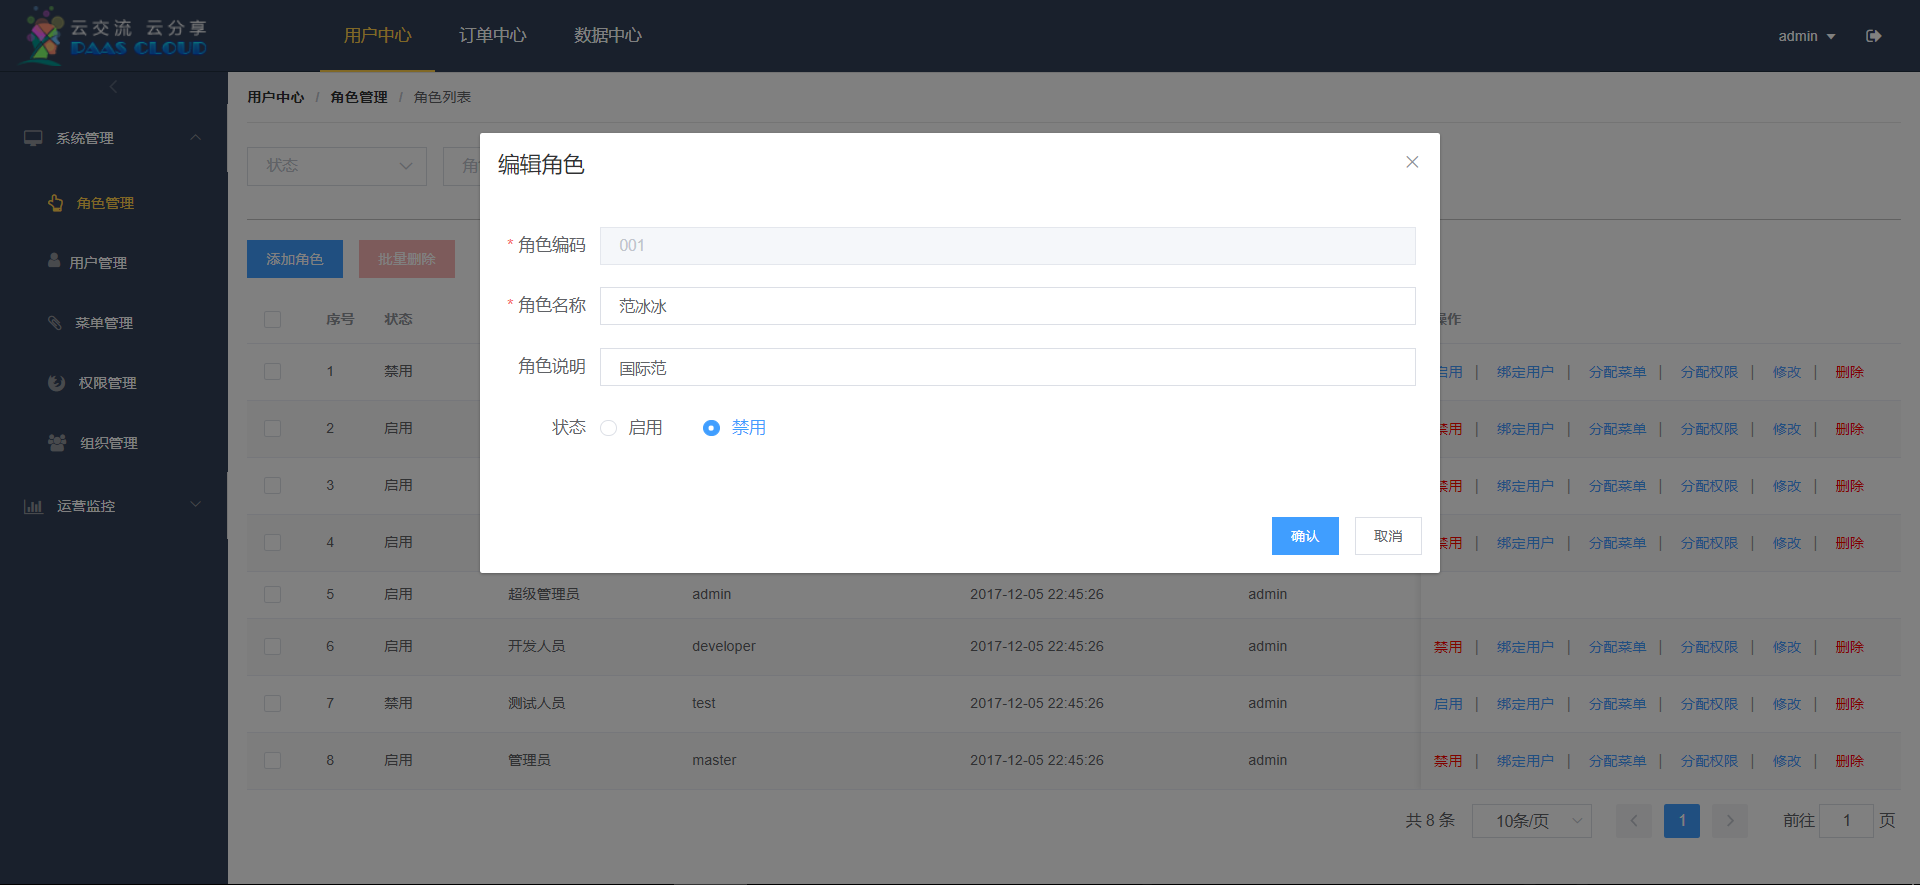This screenshot has width=1920, height=885.
Task: Click the 用户管理 person icon
Action: [54, 261]
